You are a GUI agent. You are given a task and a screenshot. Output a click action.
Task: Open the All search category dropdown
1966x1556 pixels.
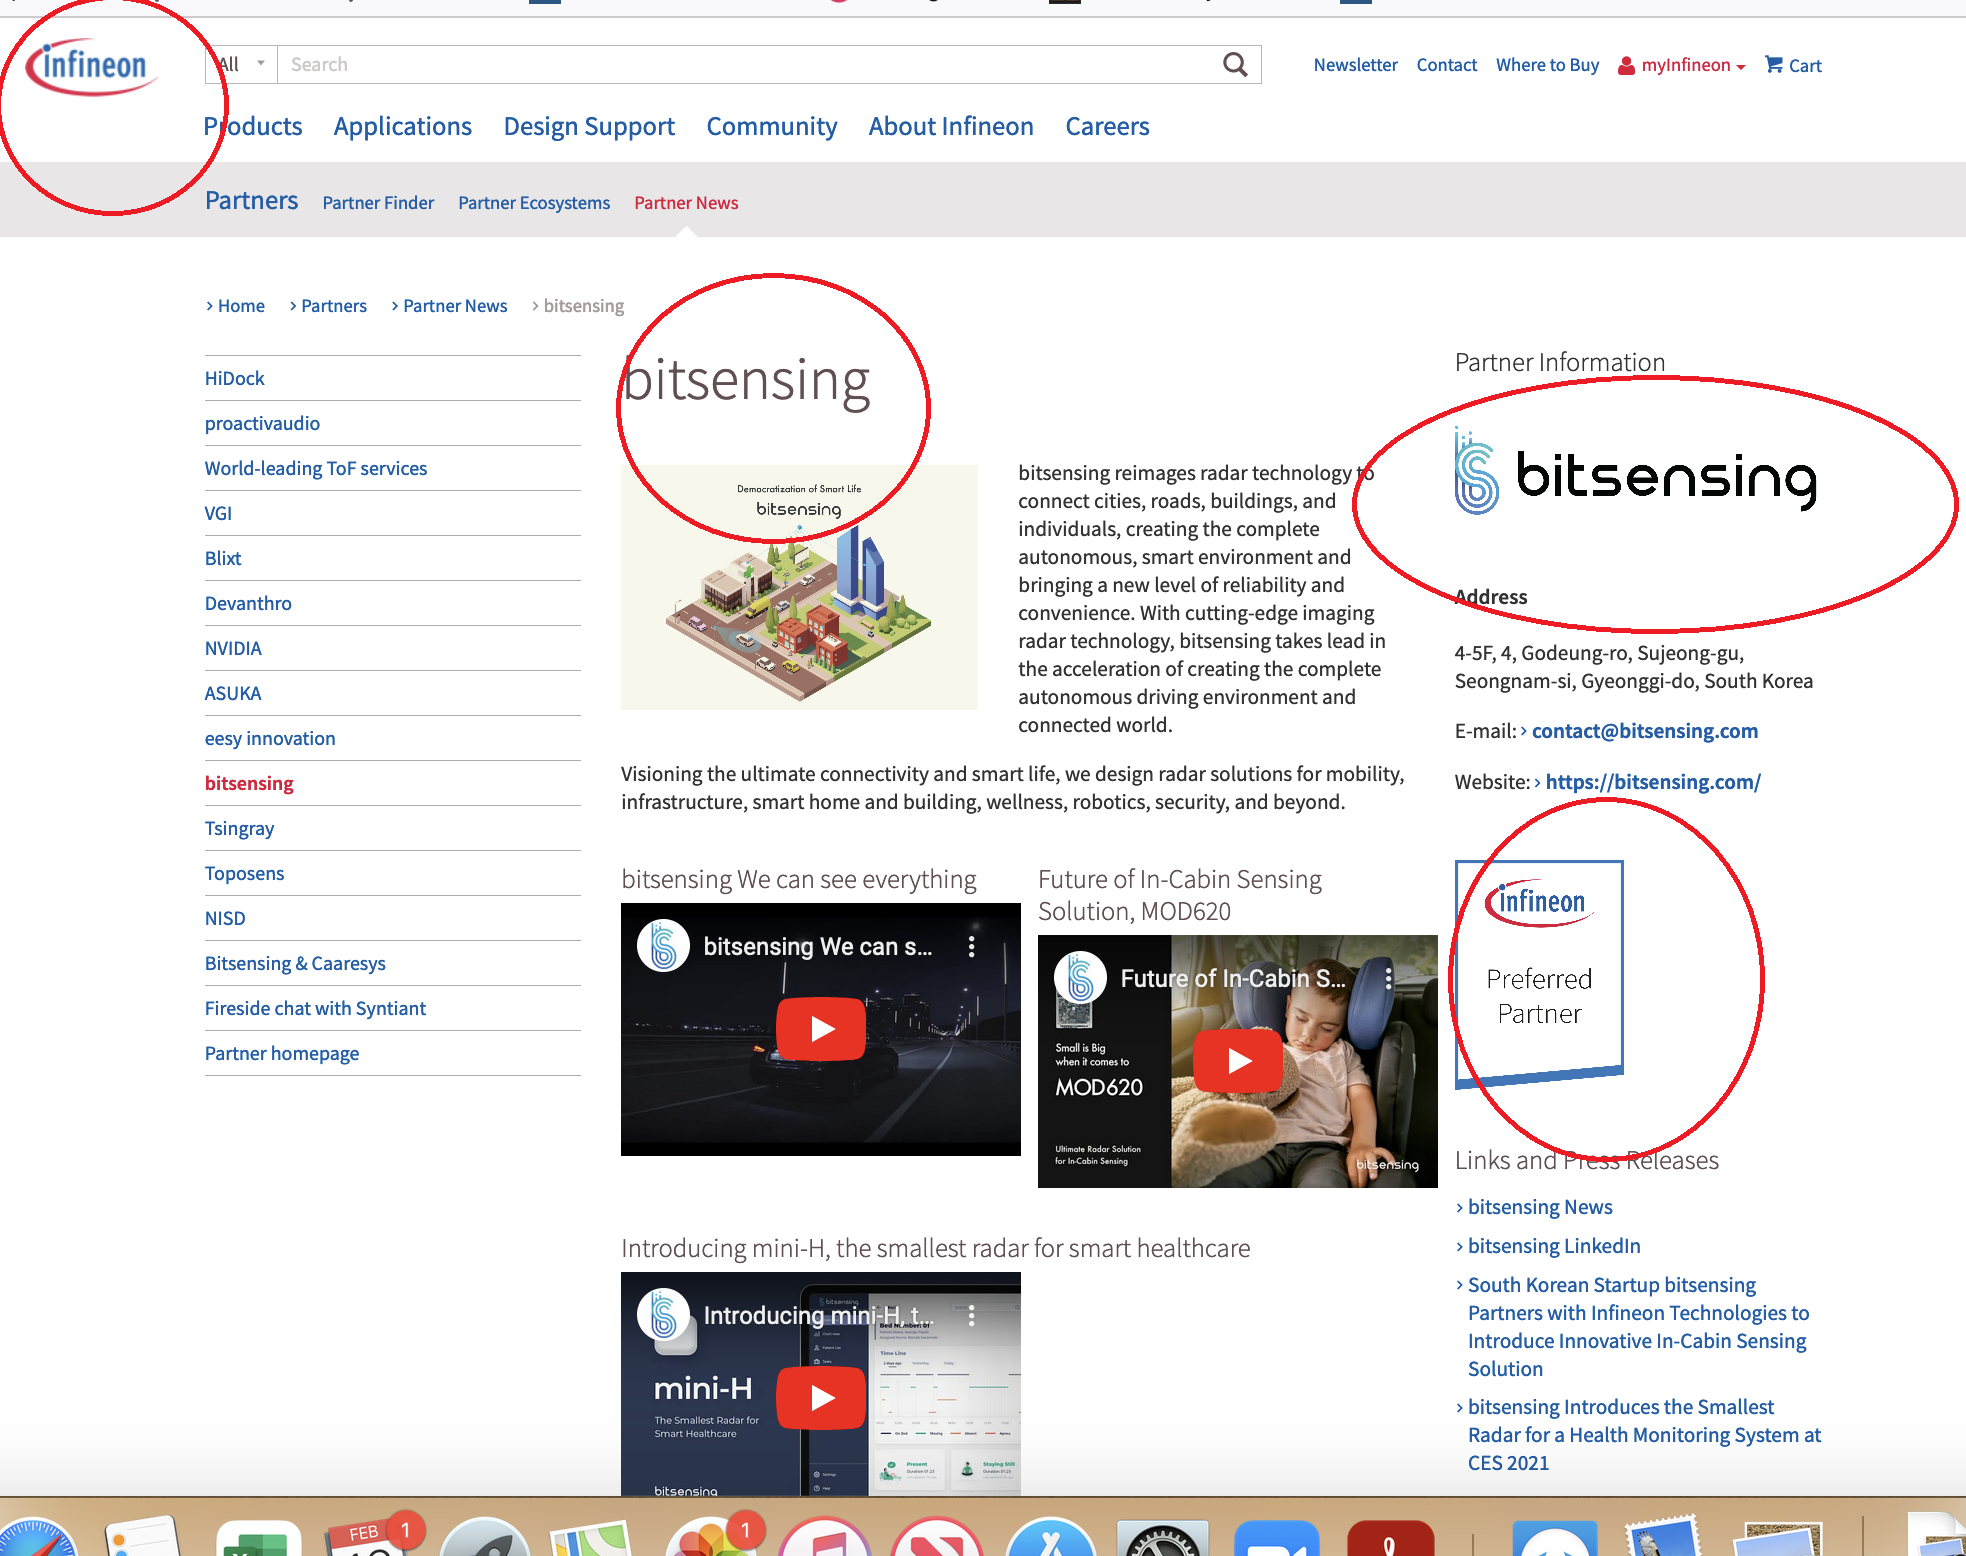[x=242, y=64]
